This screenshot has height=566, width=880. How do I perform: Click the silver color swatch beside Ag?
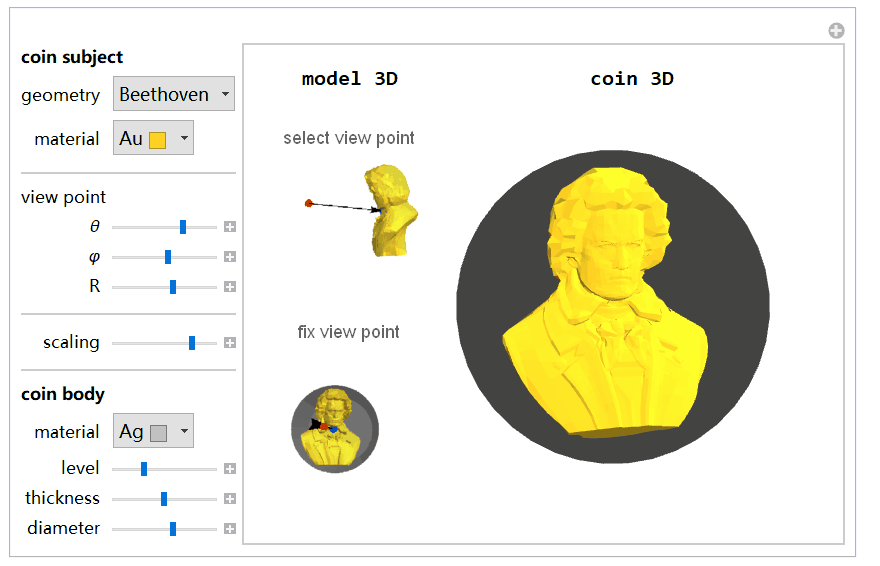tap(159, 433)
